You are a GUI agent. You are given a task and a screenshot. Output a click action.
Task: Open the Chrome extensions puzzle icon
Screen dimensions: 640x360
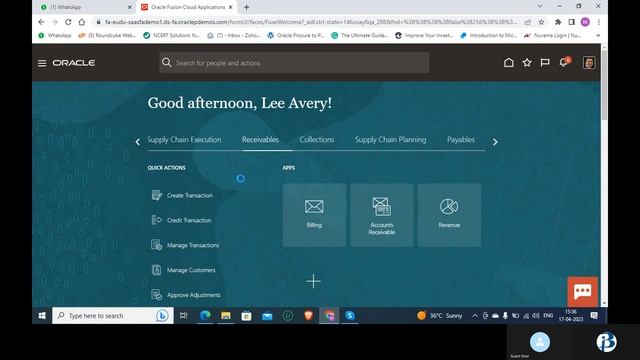click(x=558, y=22)
